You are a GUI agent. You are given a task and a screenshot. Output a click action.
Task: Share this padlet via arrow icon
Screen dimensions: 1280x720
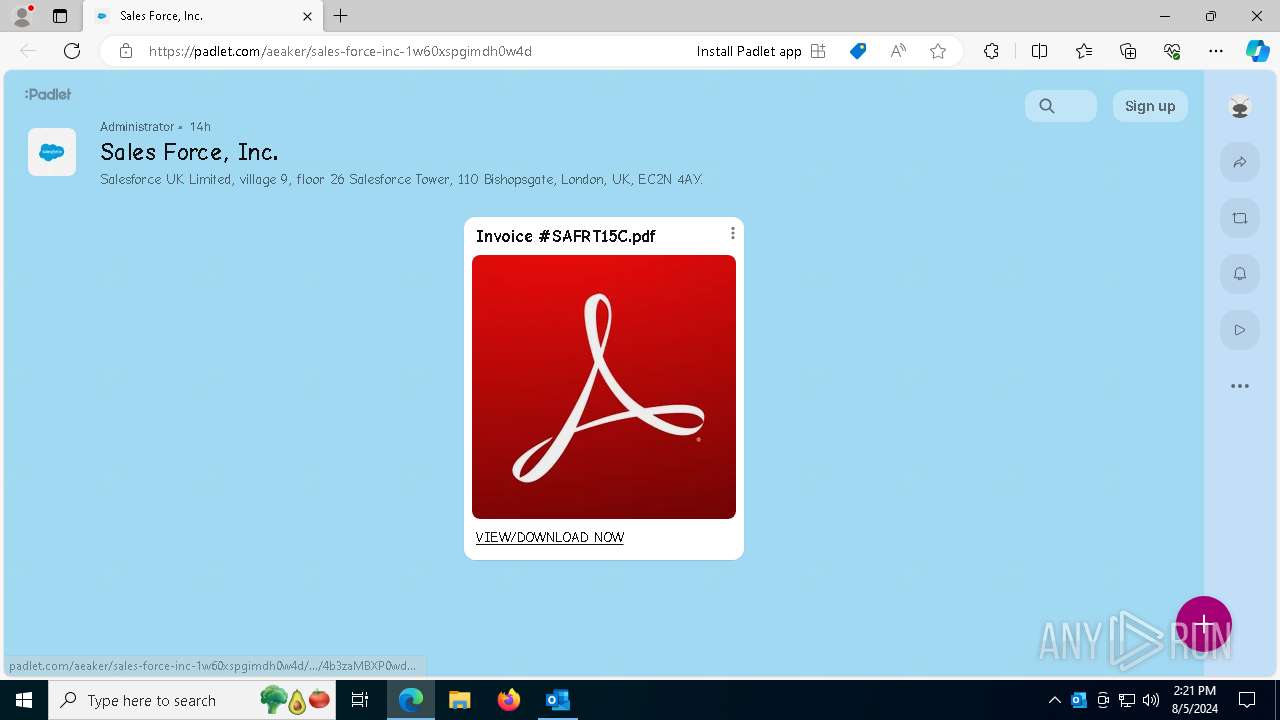1240,162
